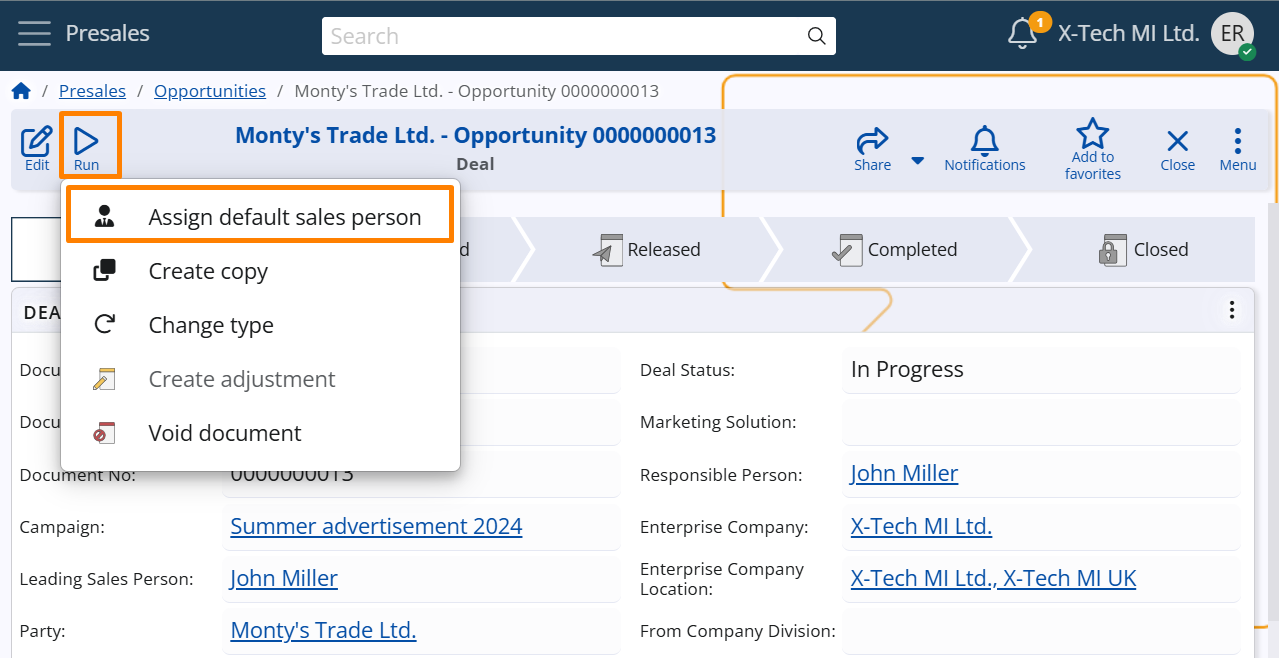Viewport: 1279px width, 658px height.
Task: Select Create copy from the Run menu
Action: [x=208, y=270]
